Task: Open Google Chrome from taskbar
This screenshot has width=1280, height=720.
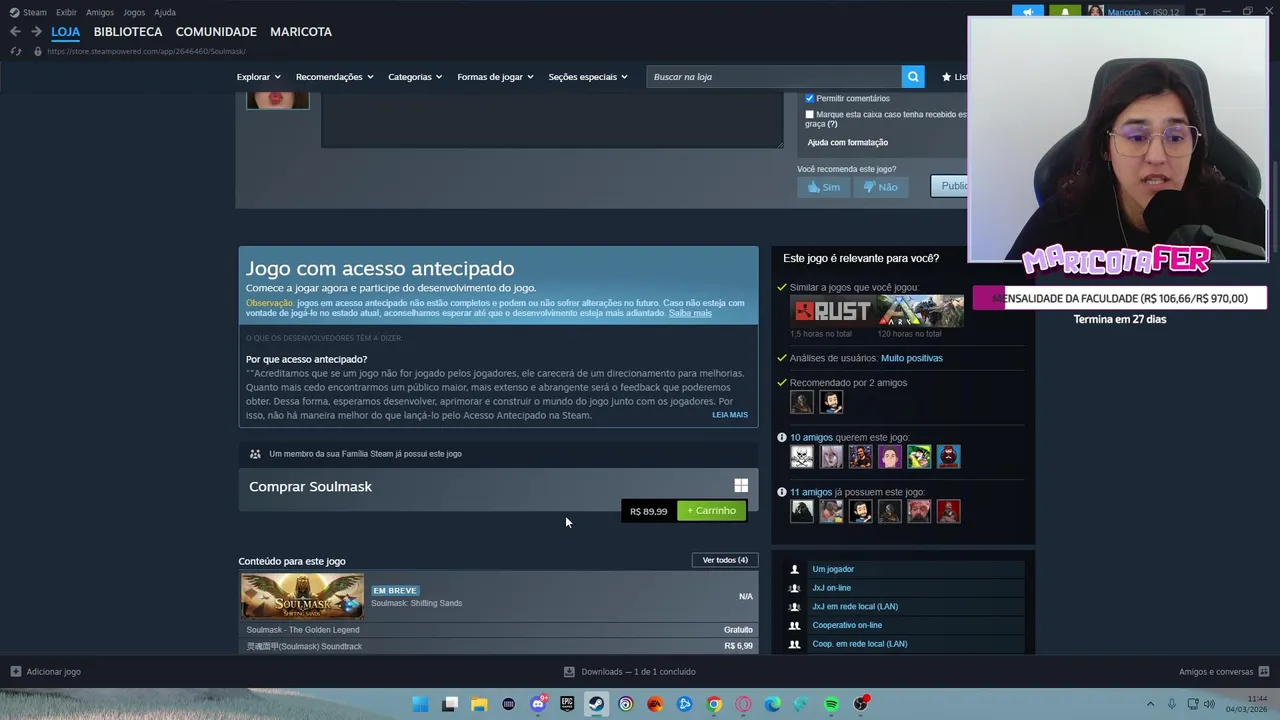Action: [714, 704]
